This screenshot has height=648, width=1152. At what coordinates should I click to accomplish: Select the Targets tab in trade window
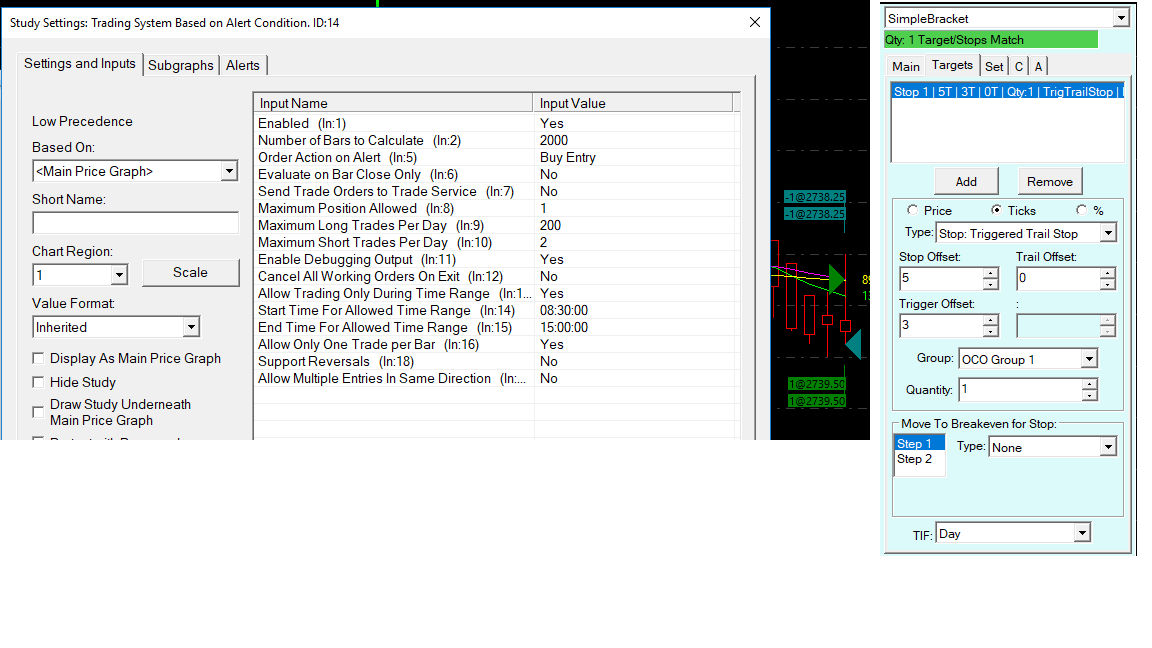[x=952, y=65]
